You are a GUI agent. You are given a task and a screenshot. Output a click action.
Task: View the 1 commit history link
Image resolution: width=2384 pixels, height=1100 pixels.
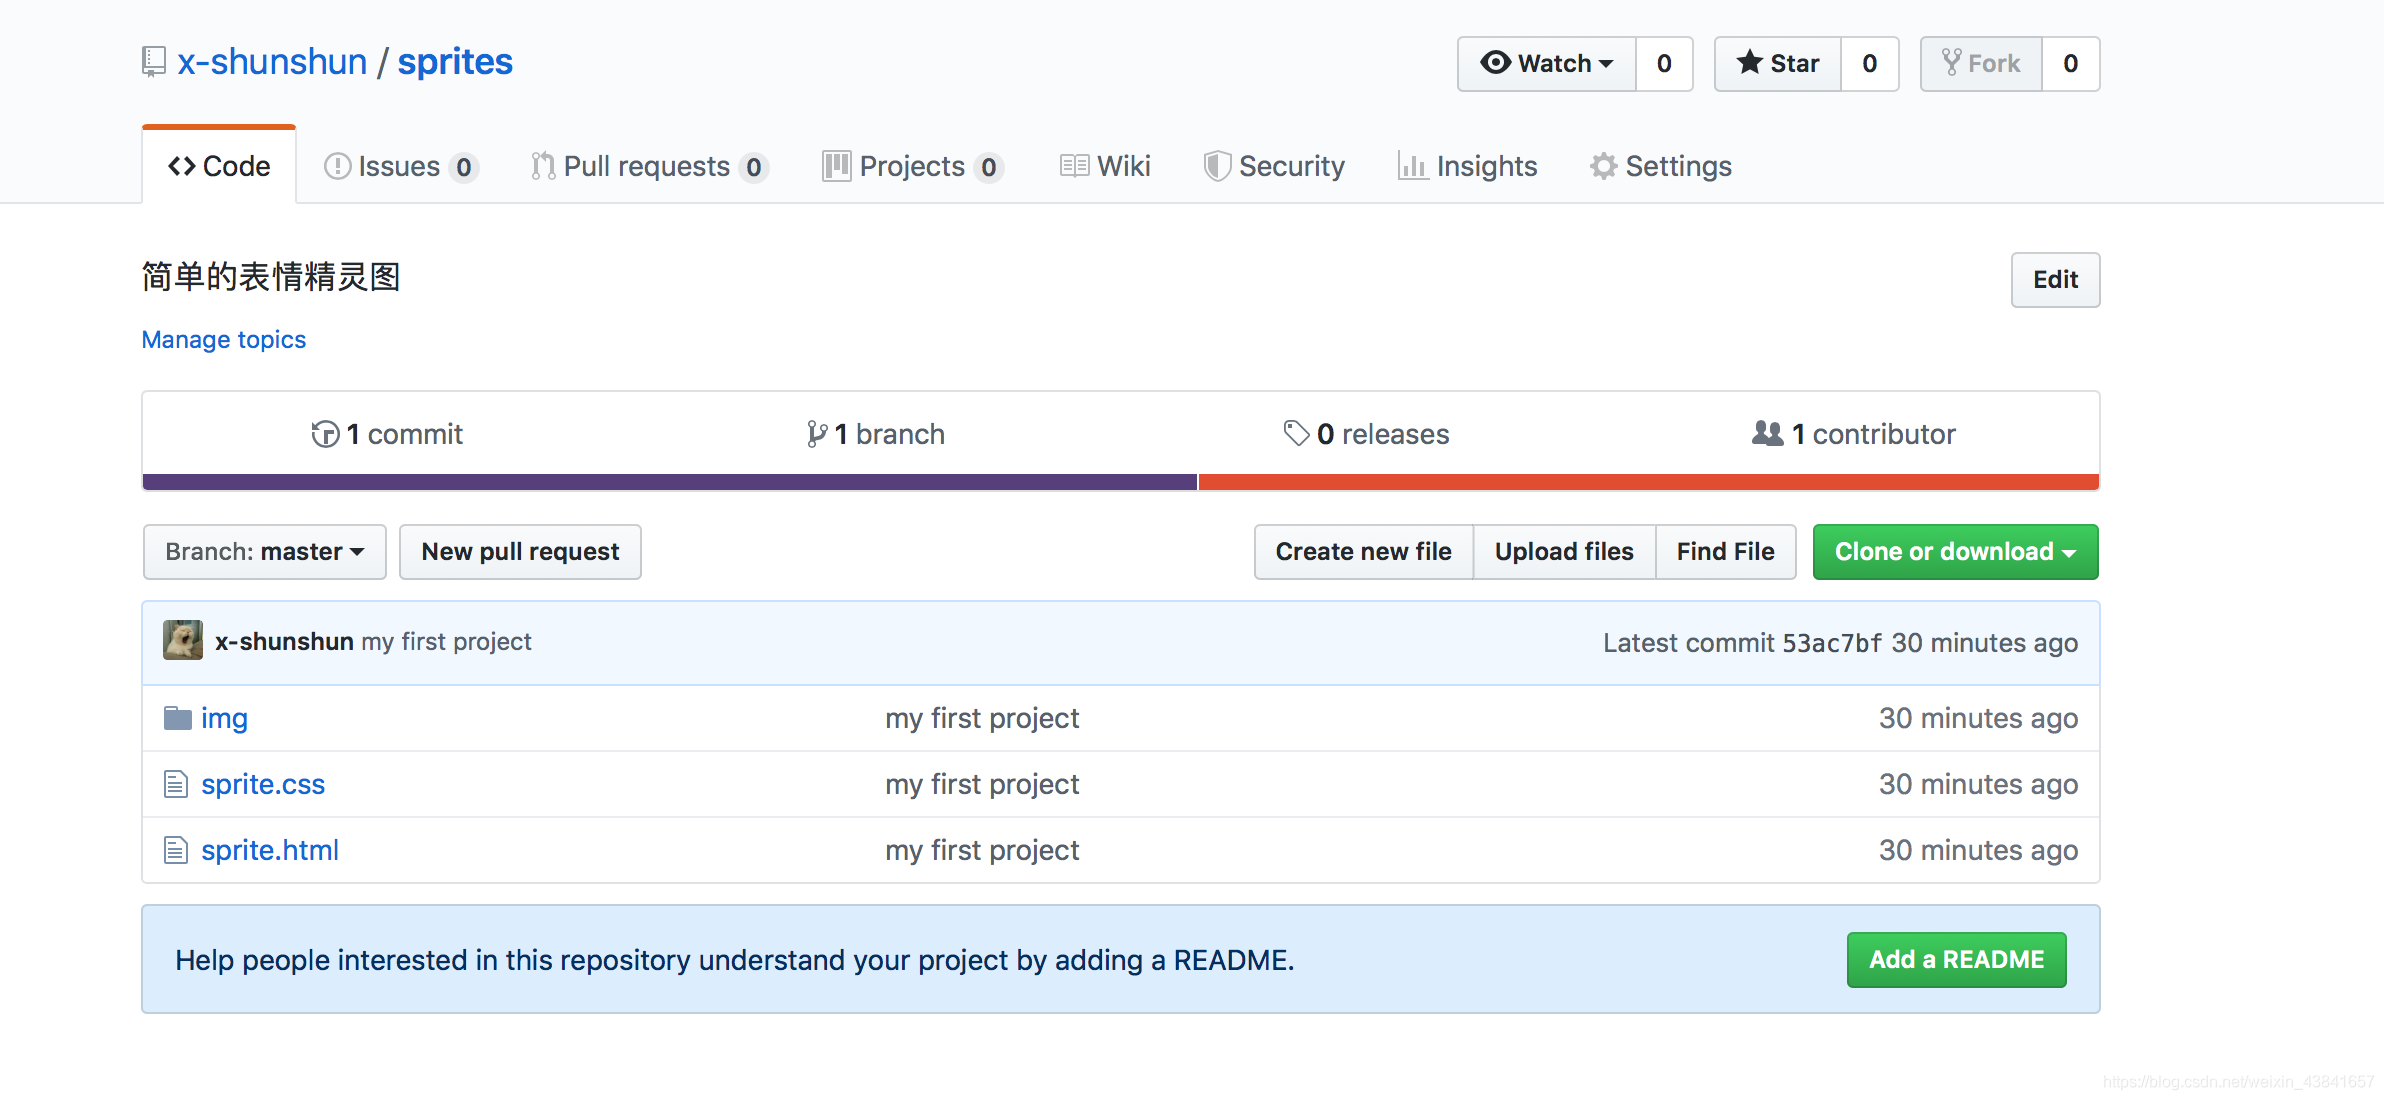(x=387, y=434)
